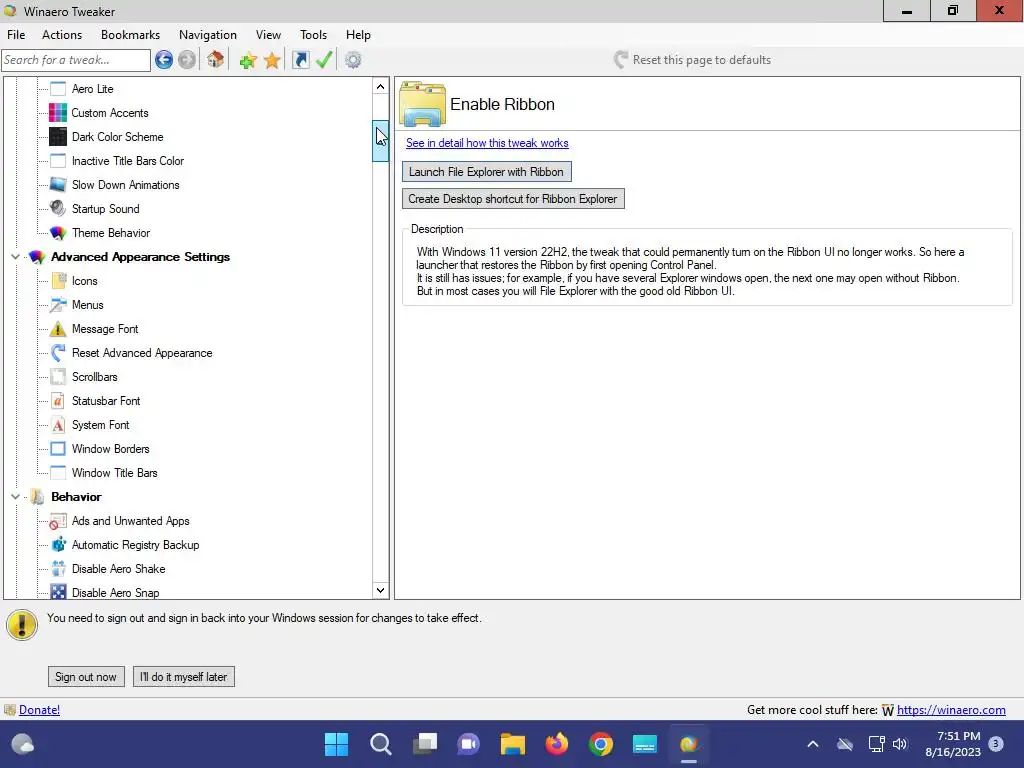Click the export shortcut arrow toolbar icon

pos(300,60)
